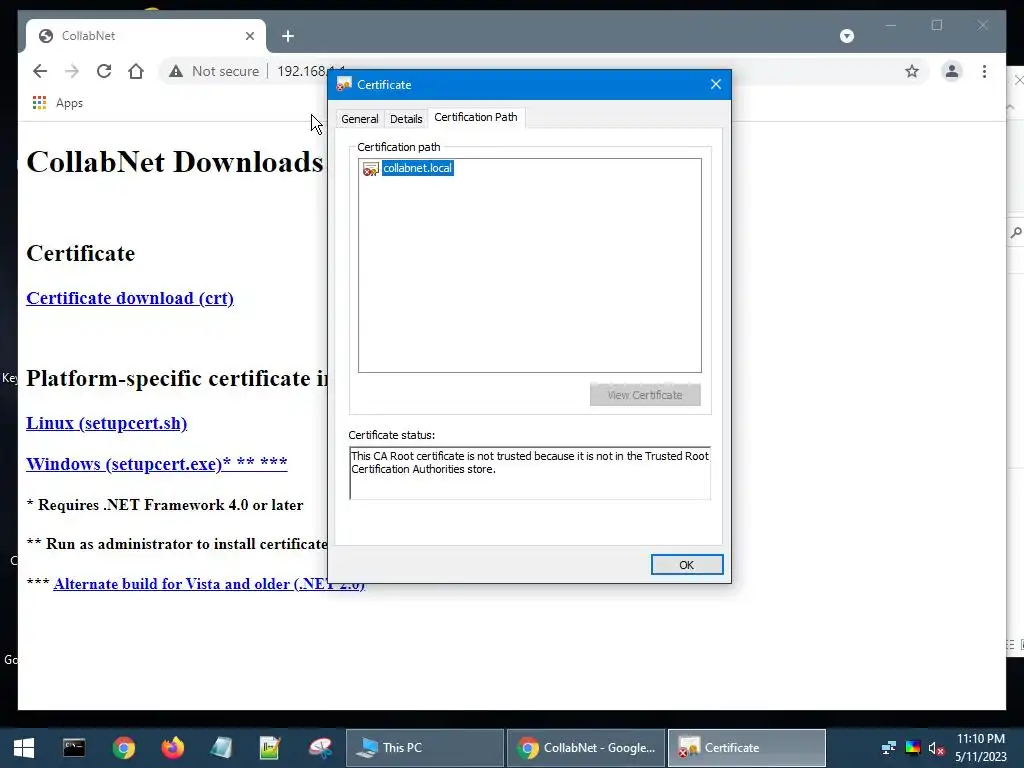Click the Certificate status text box
Image resolution: width=1024 pixels, height=768 pixels.
(530, 473)
